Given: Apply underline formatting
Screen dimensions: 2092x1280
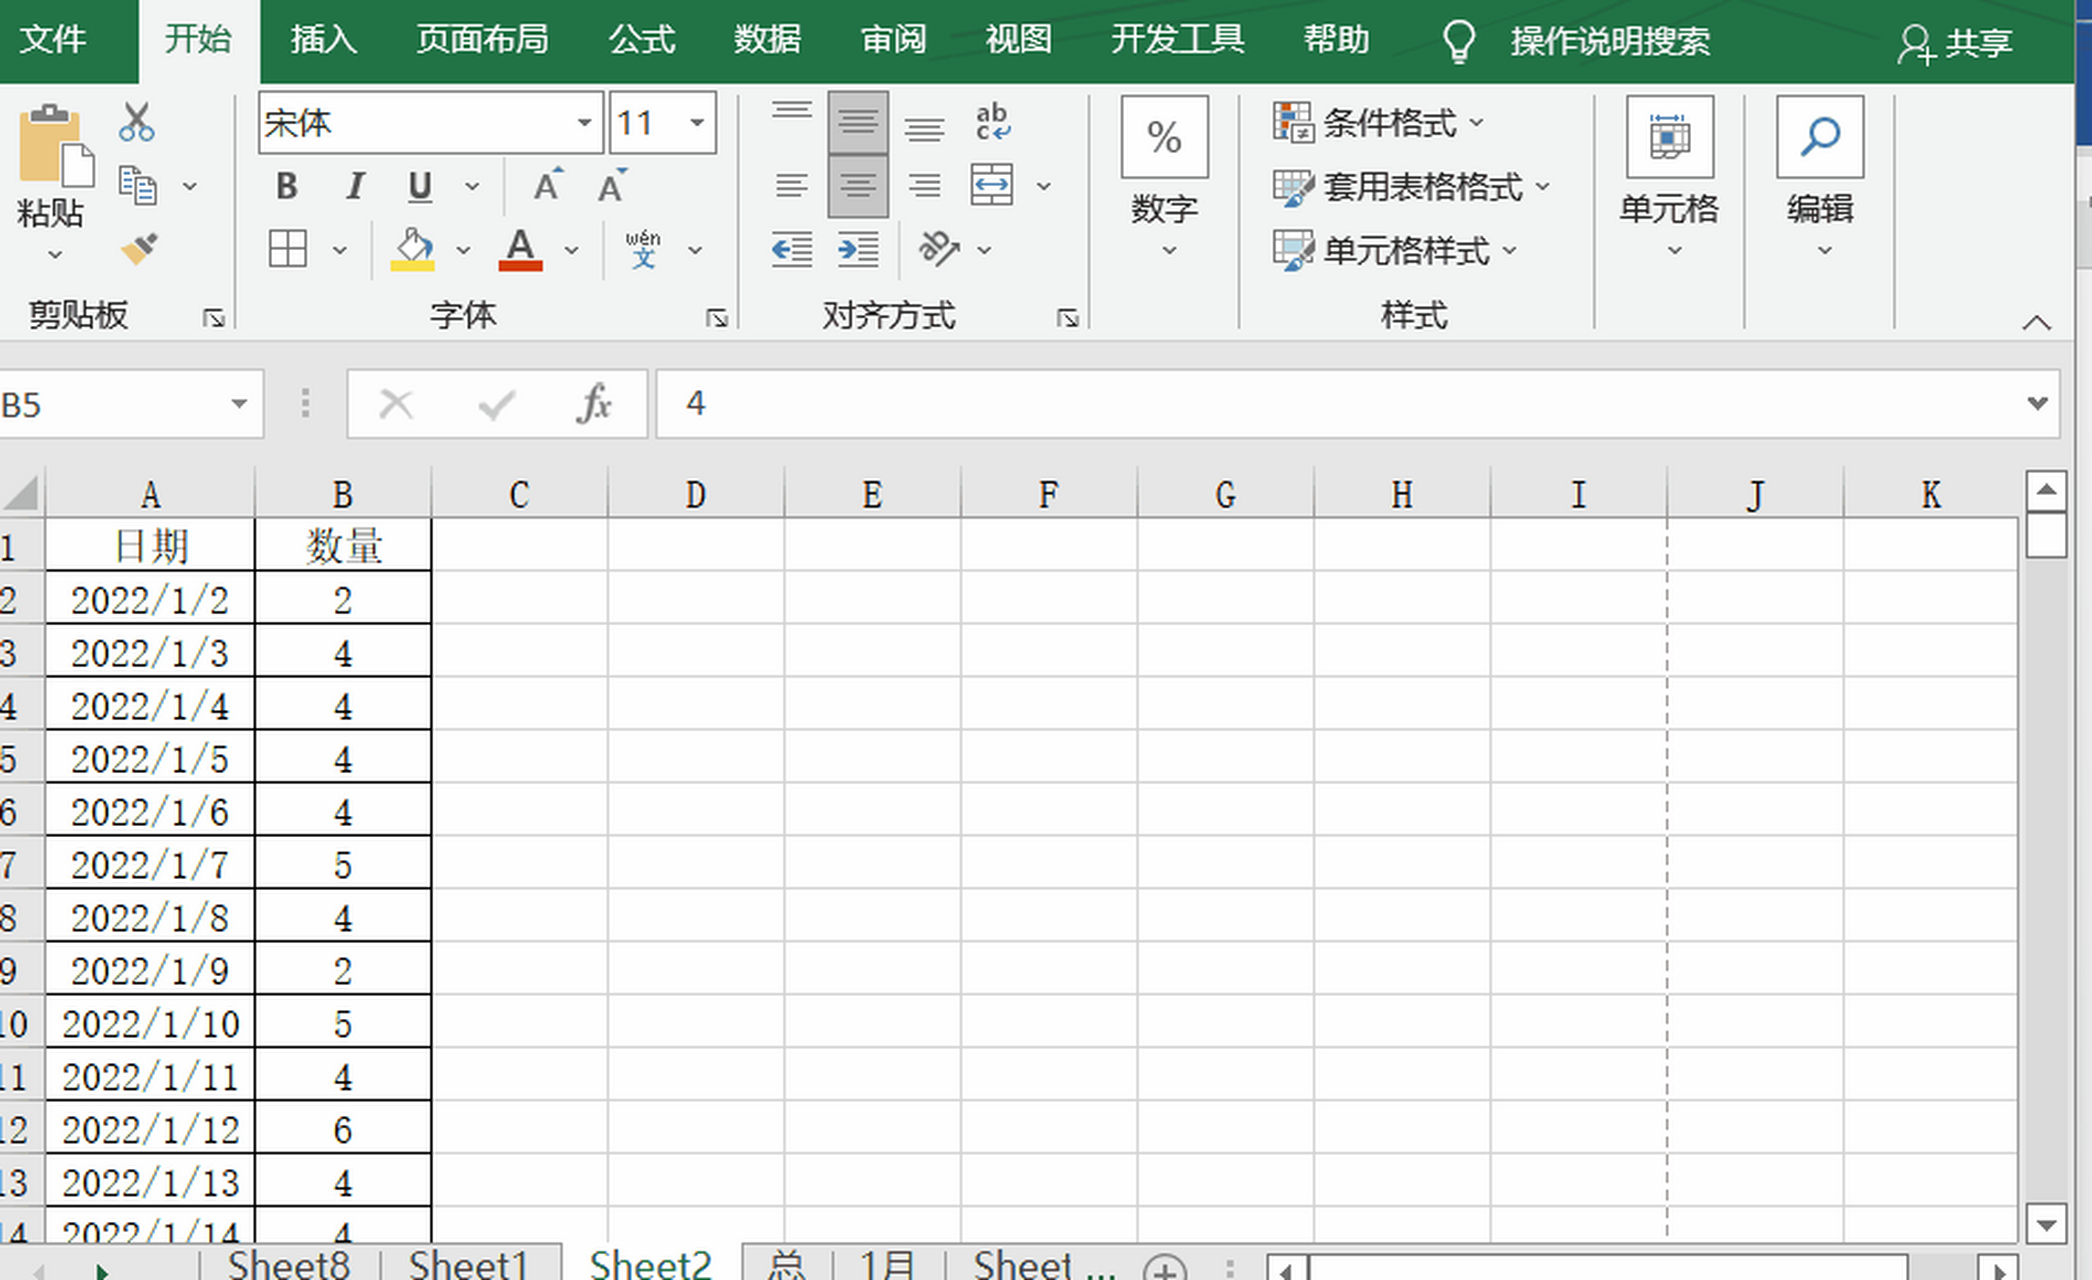Looking at the screenshot, I should tap(420, 186).
